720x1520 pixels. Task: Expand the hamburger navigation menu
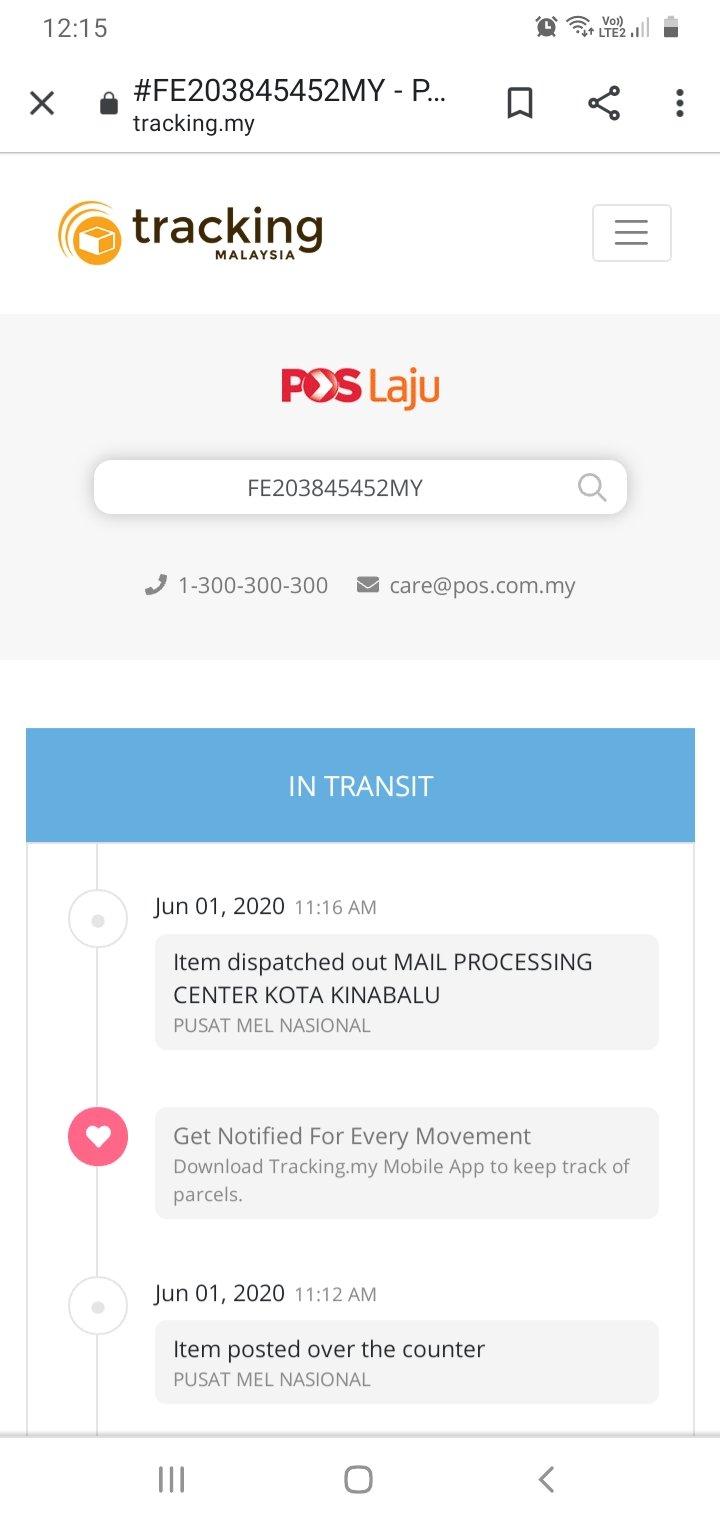pos(632,233)
